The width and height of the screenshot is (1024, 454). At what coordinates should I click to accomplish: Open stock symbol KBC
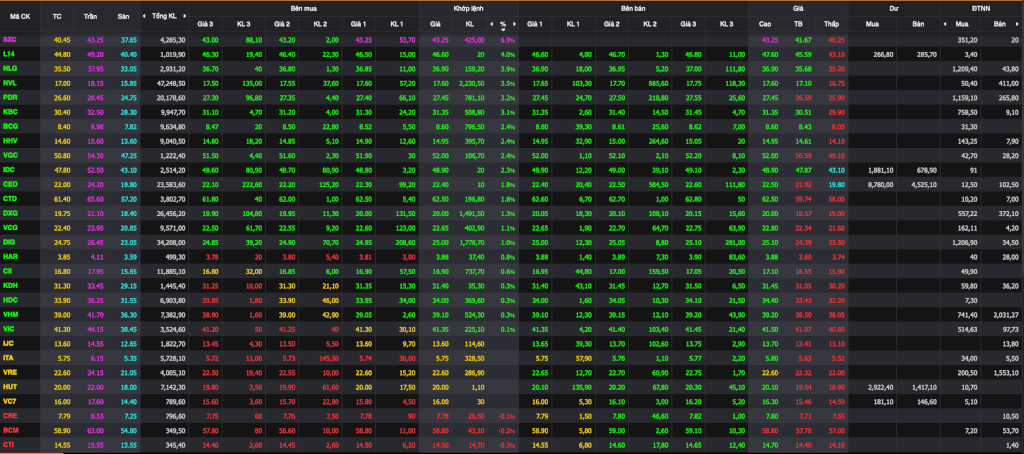[9, 112]
